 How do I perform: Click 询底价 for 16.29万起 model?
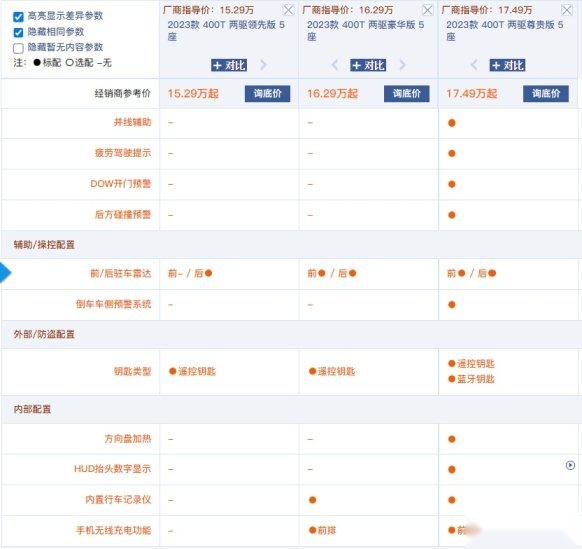coord(406,94)
